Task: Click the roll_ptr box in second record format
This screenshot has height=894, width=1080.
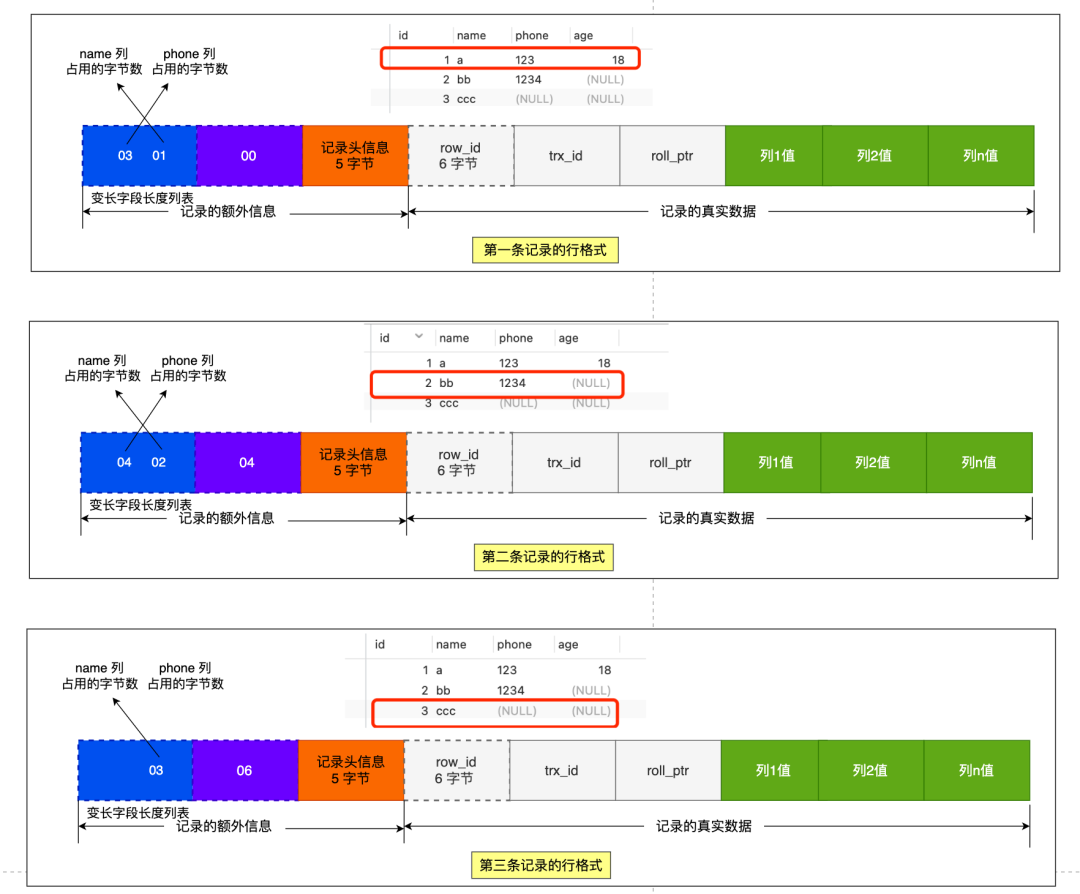Action: (671, 462)
